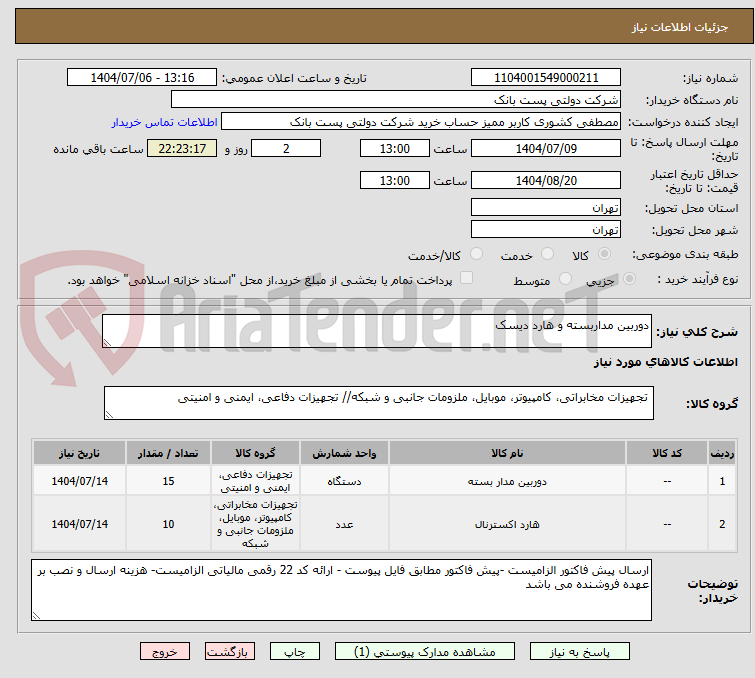
Task: Click response deadline date 1404/07/09 field
Action: 546,148
